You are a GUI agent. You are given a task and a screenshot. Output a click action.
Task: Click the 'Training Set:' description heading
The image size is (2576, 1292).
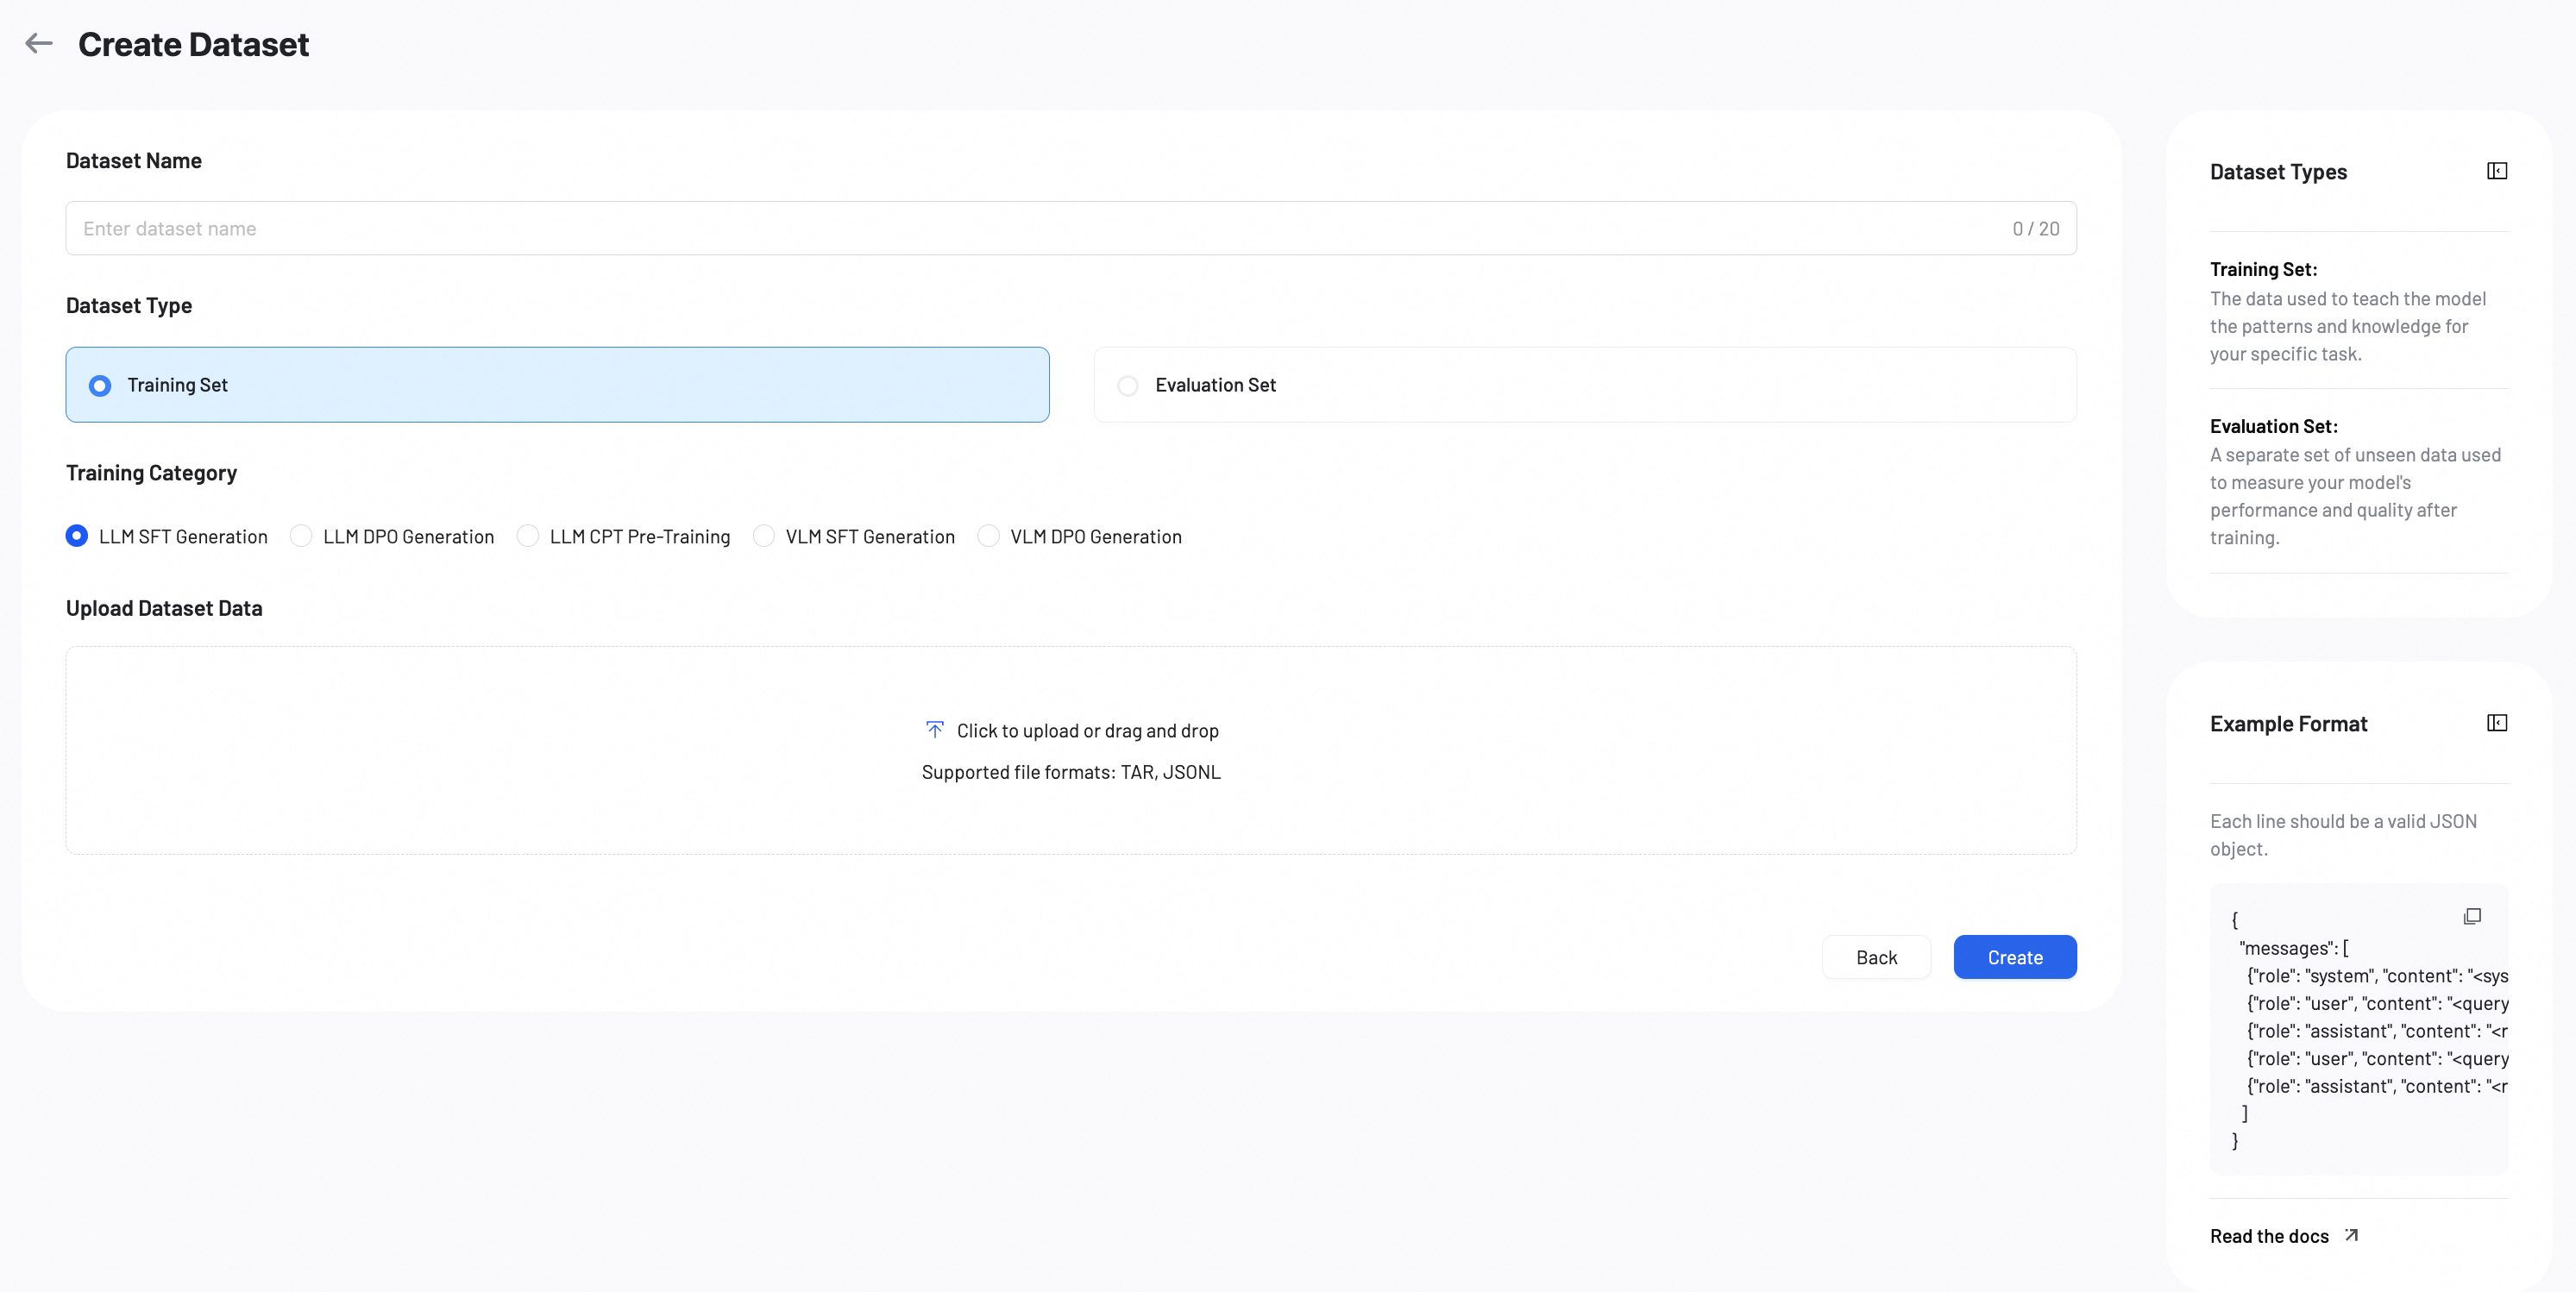coord(2262,269)
